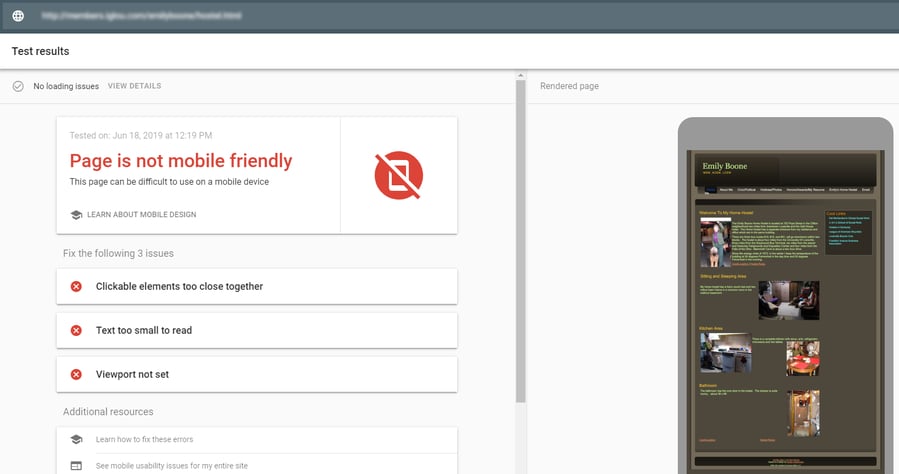Click graduation cap icon beside Learn About Mobile Design
Viewport: 899px width, 474px height.
[76, 215]
